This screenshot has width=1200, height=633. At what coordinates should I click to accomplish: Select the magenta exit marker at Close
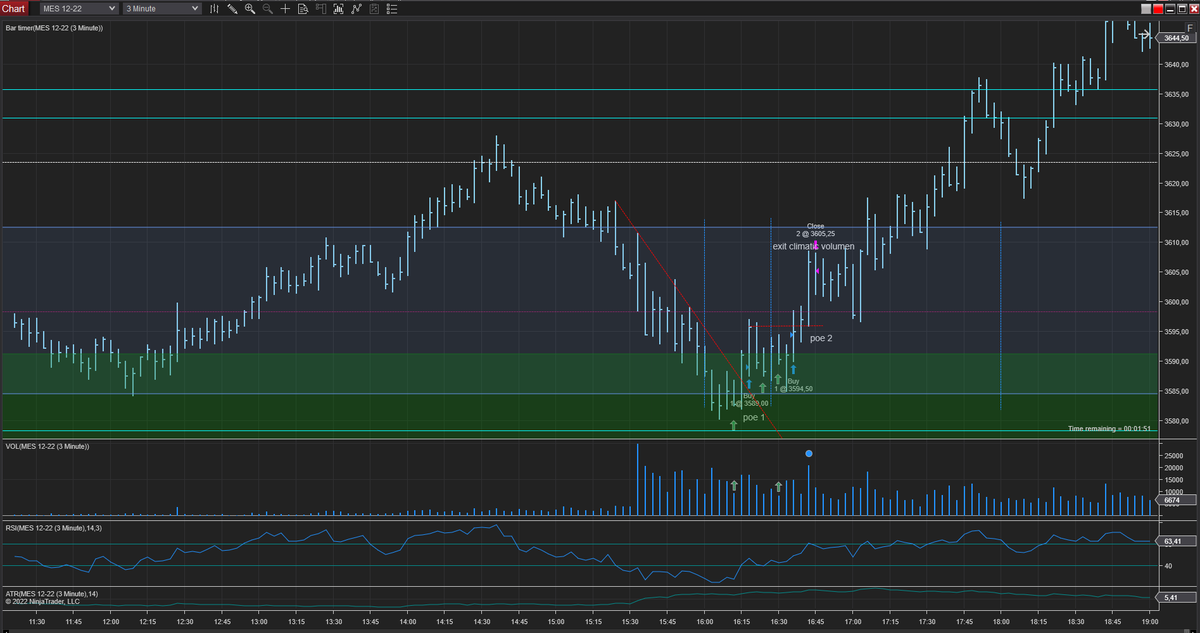pyautogui.click(x=816, y=245)
